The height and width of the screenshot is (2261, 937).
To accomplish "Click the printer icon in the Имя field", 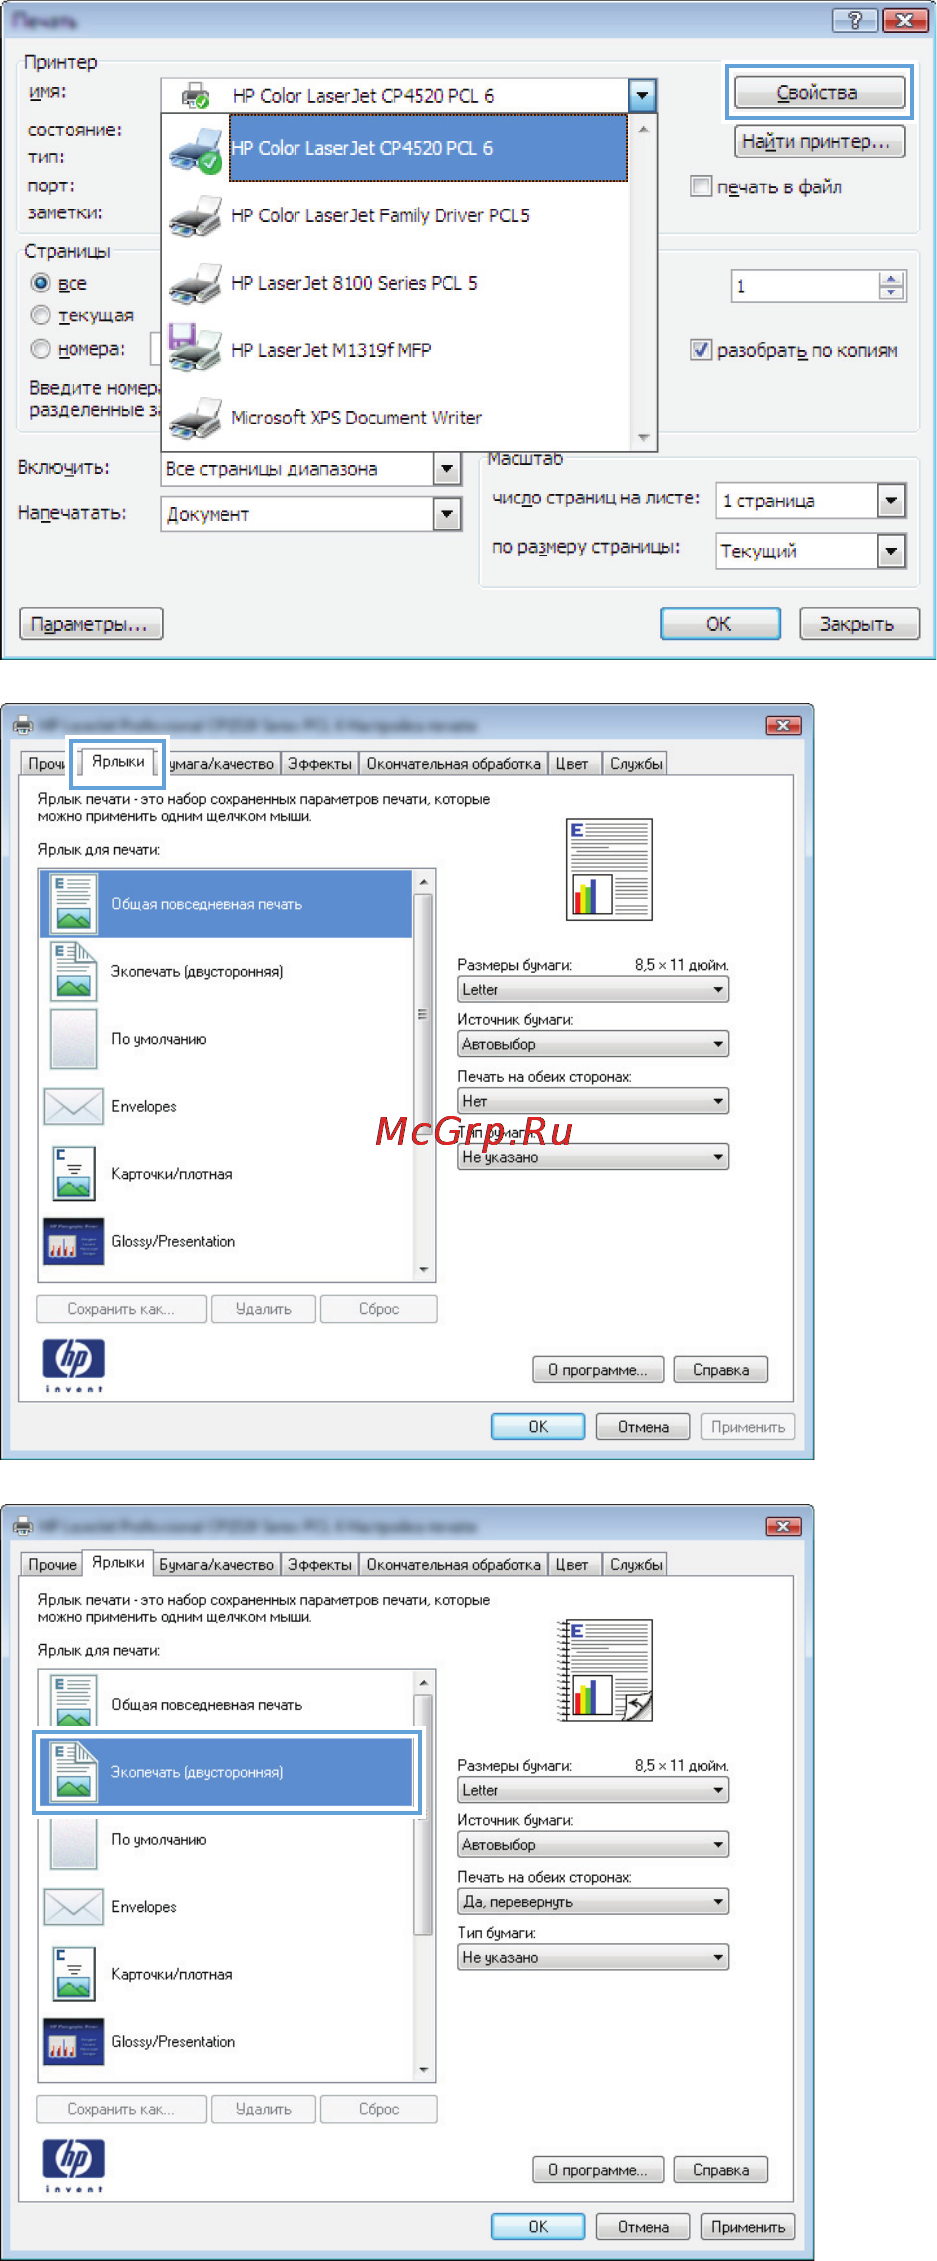I will pyautogui.click(x=195, y=96).
